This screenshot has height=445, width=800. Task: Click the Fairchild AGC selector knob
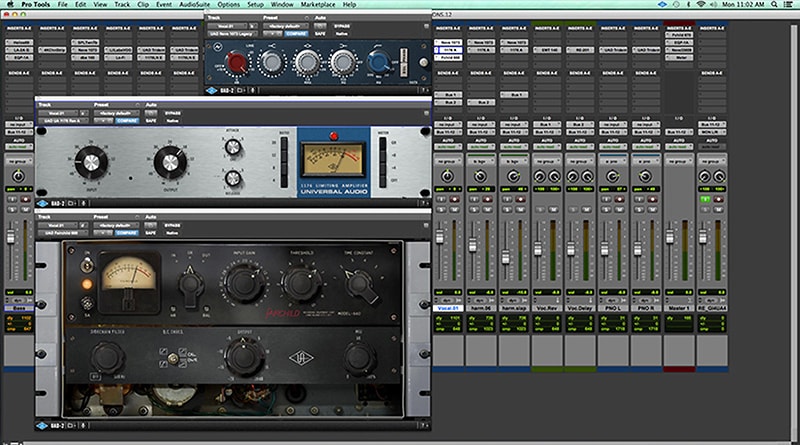coord(173,359)
